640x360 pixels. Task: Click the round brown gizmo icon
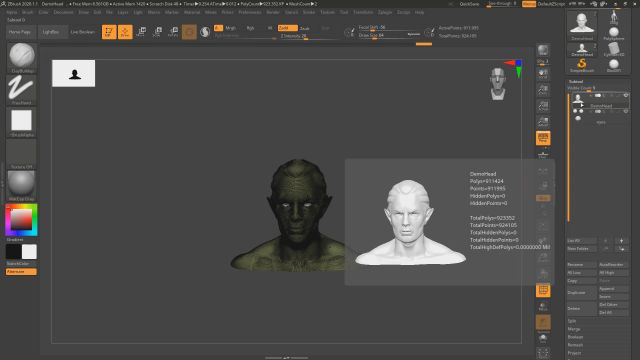pos(189,32)
